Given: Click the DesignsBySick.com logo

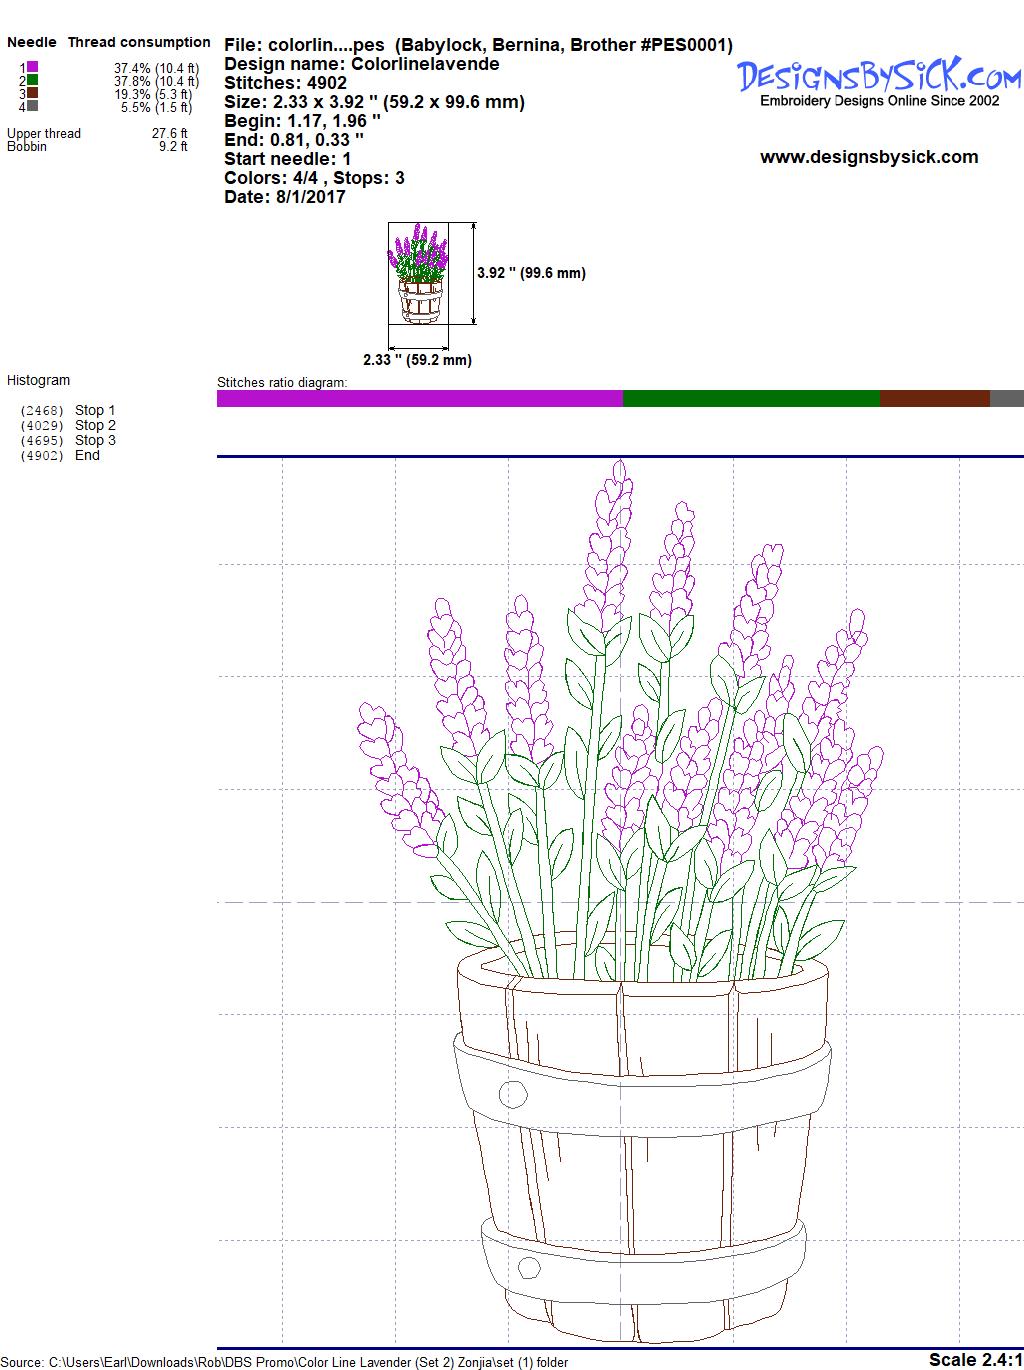Looking at the screenshot, I should 879,76.
